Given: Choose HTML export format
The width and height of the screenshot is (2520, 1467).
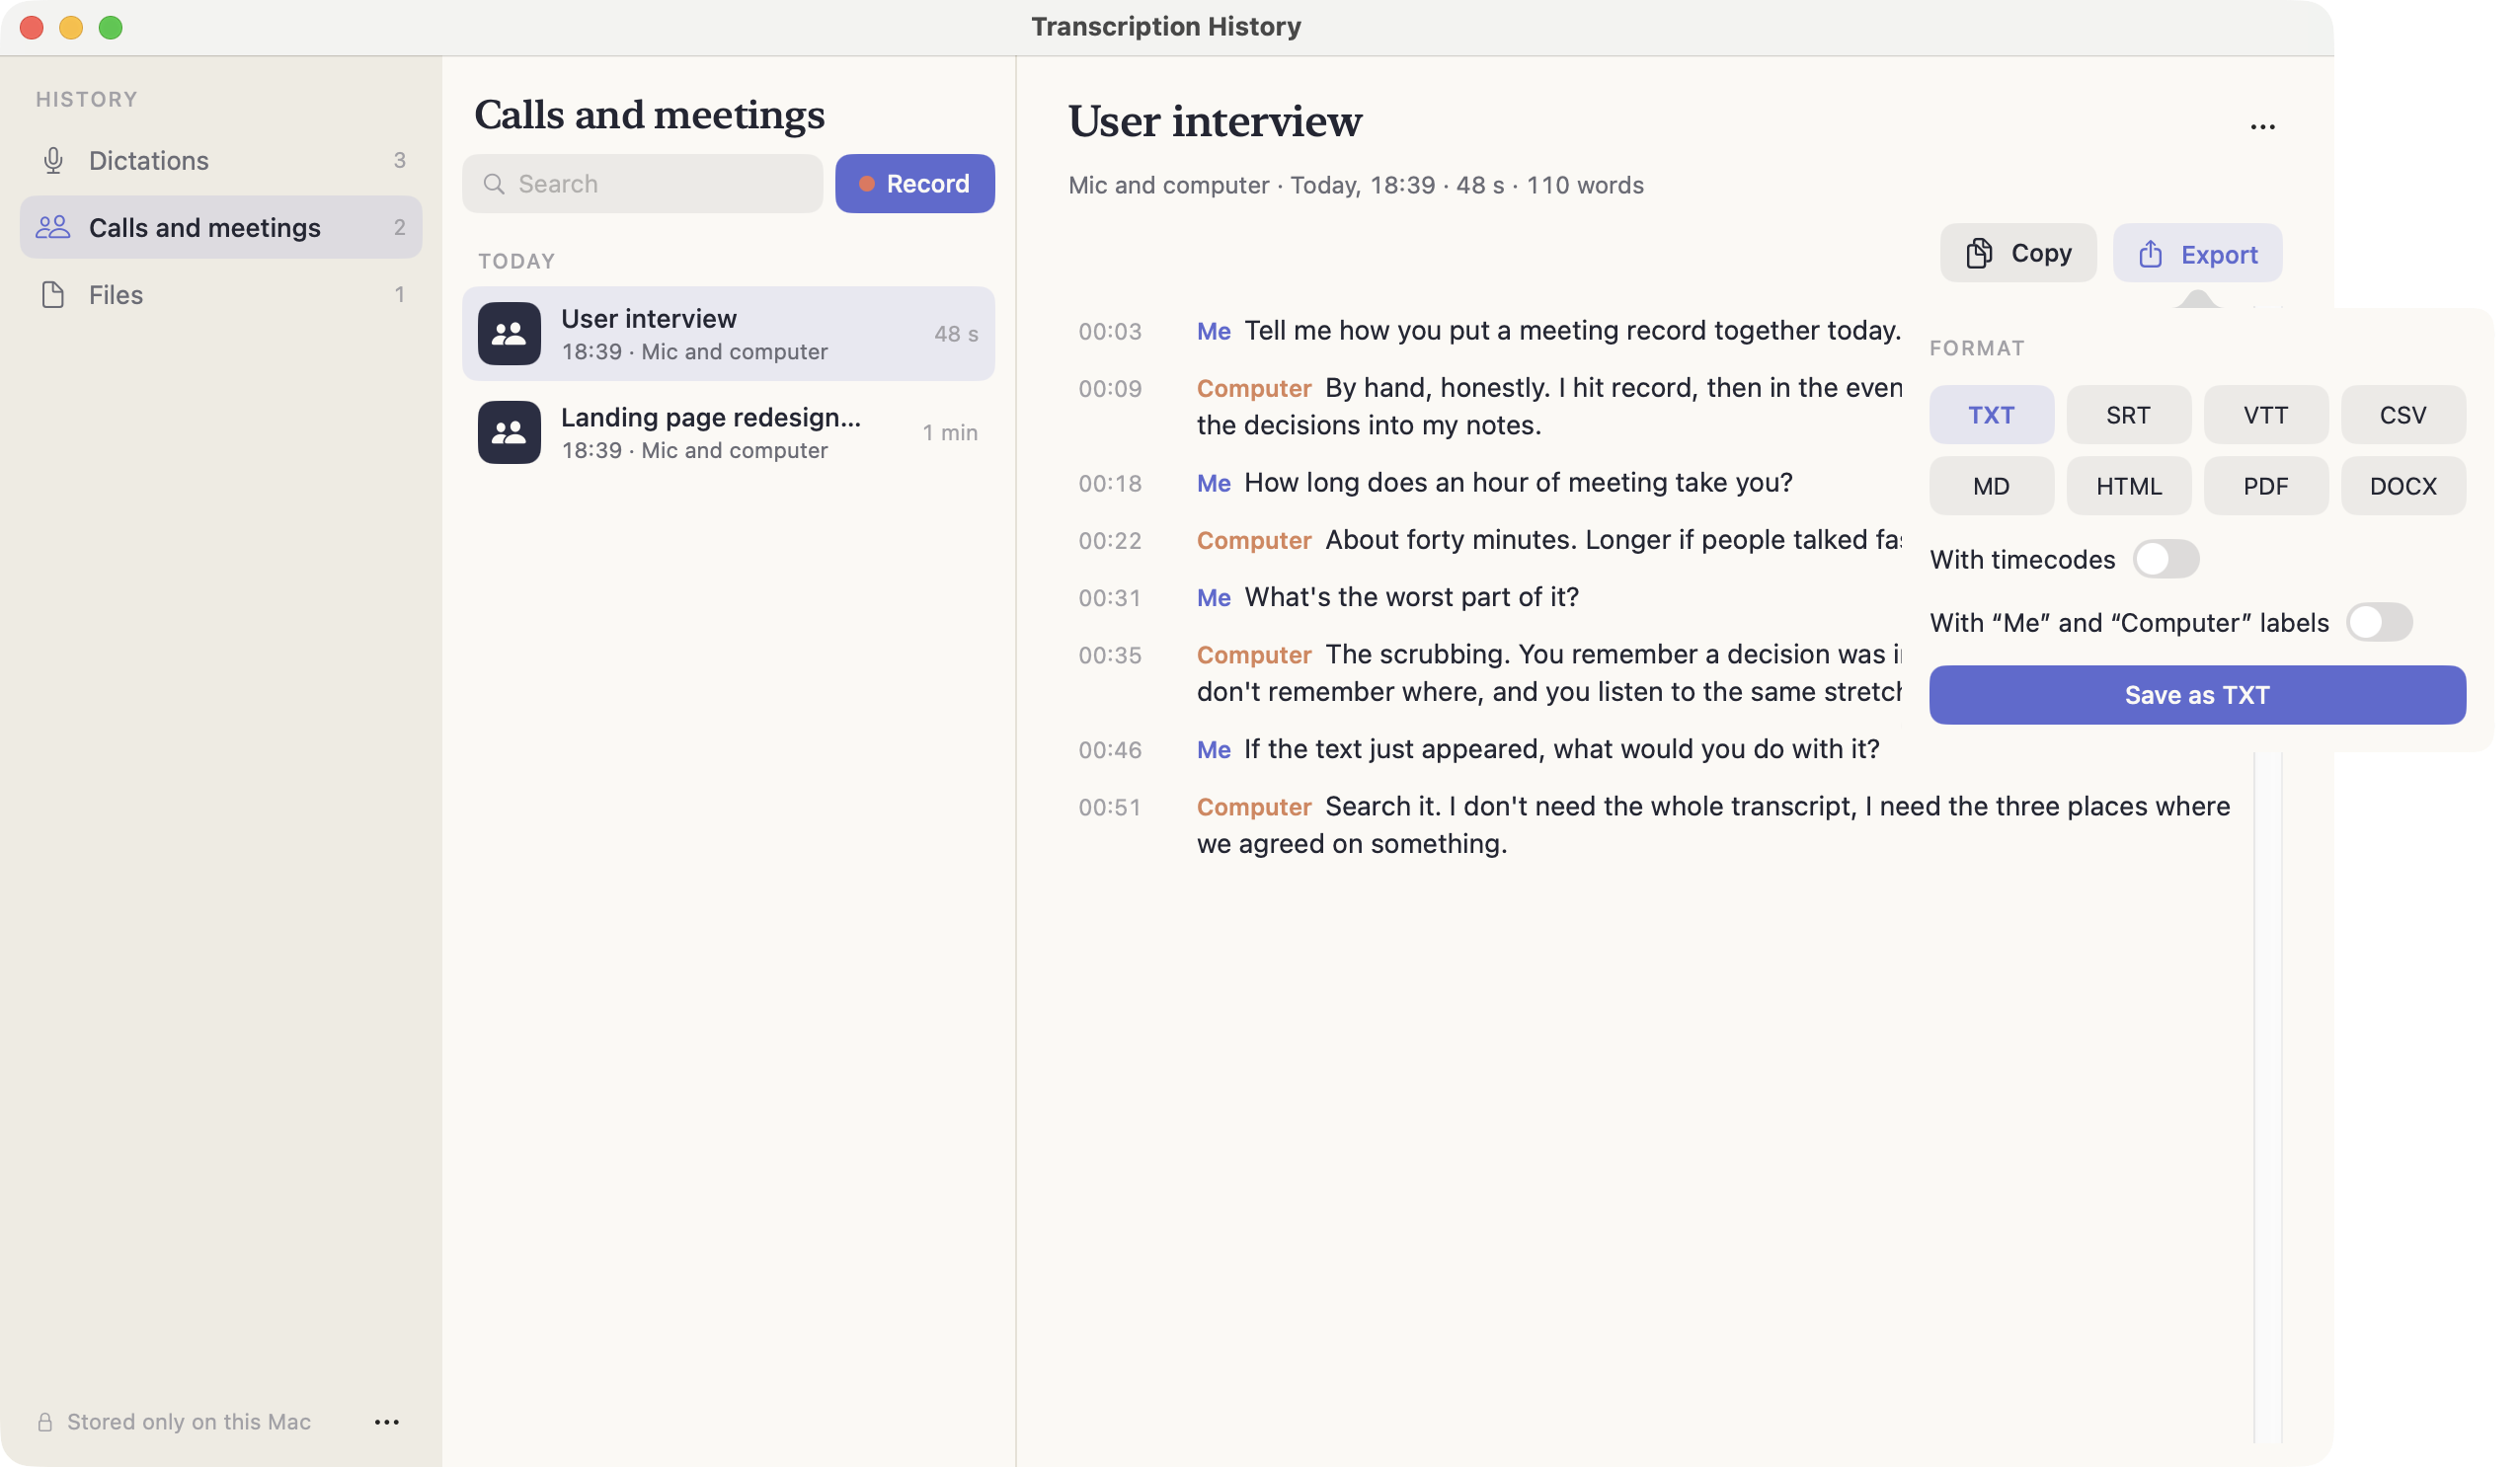Looking at the screenshot, I should click(2128, 486).
